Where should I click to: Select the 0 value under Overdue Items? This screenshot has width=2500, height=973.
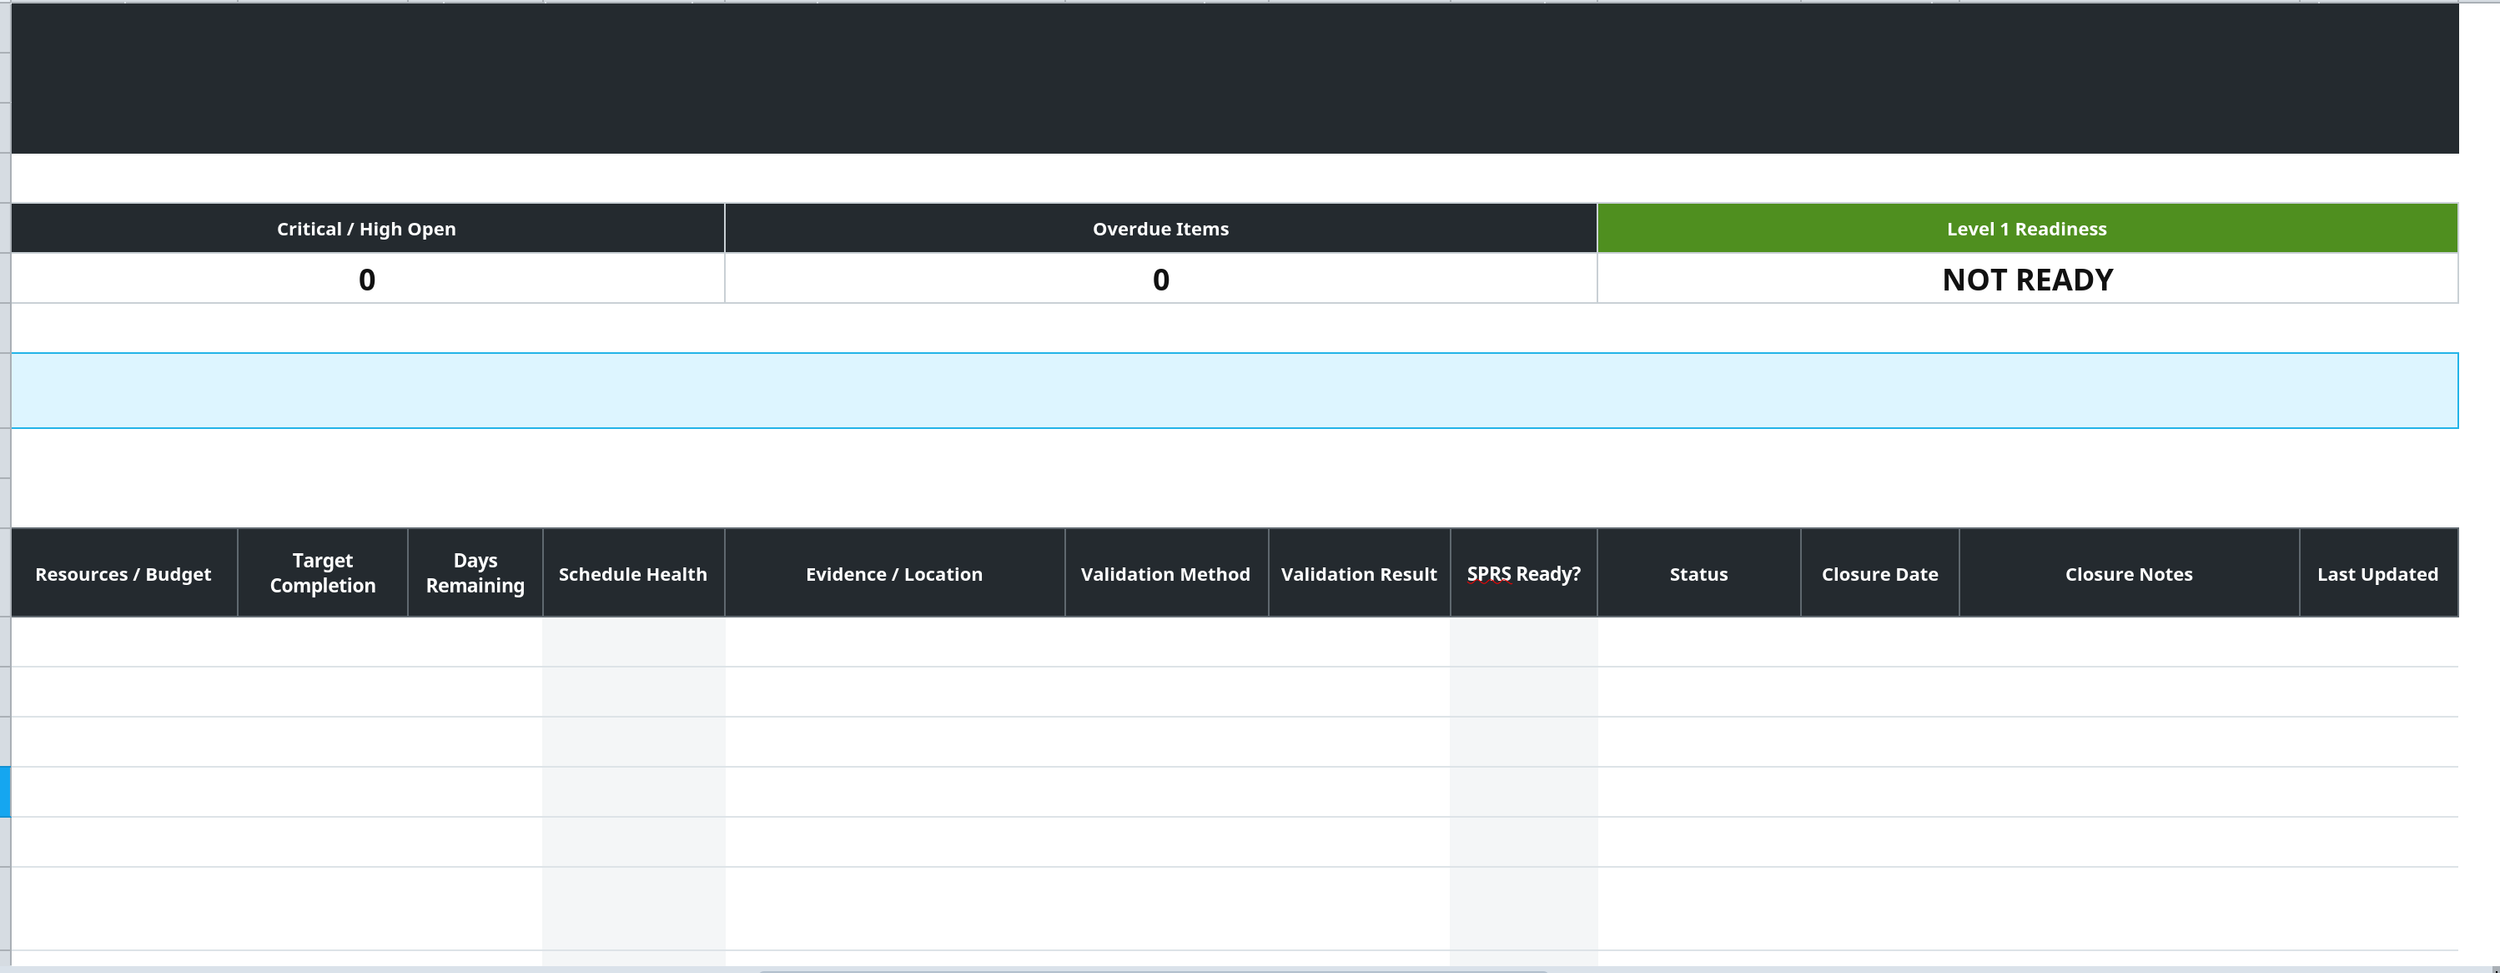1160,279
